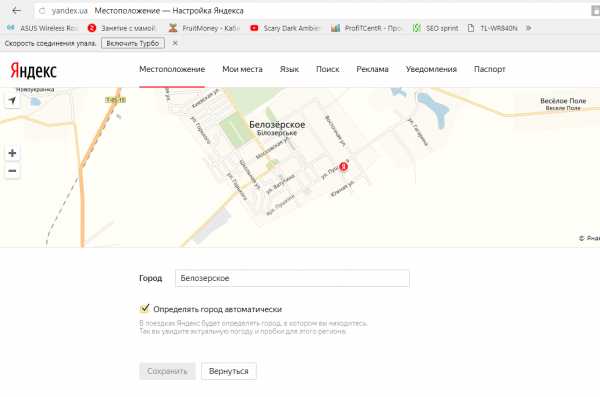Click the Сохранить button
Screen dimensions: 600x397
coord(167,371)
